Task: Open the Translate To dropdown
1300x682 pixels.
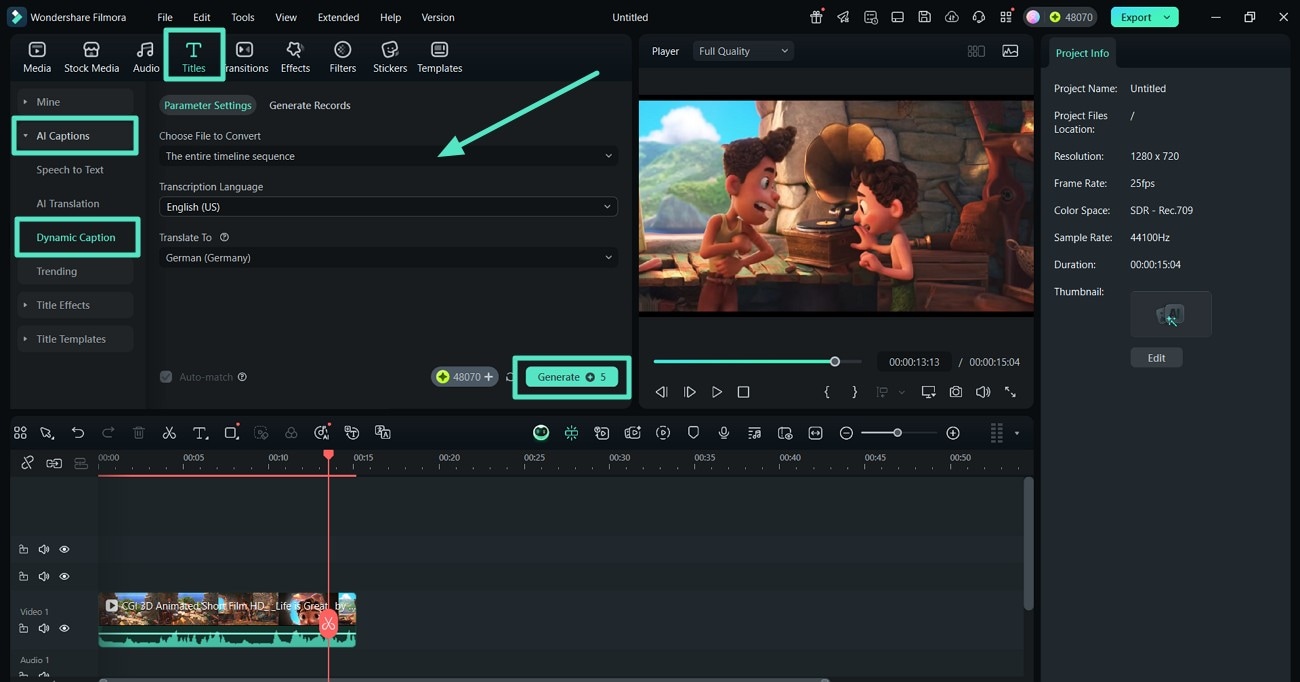Action: 388,258
